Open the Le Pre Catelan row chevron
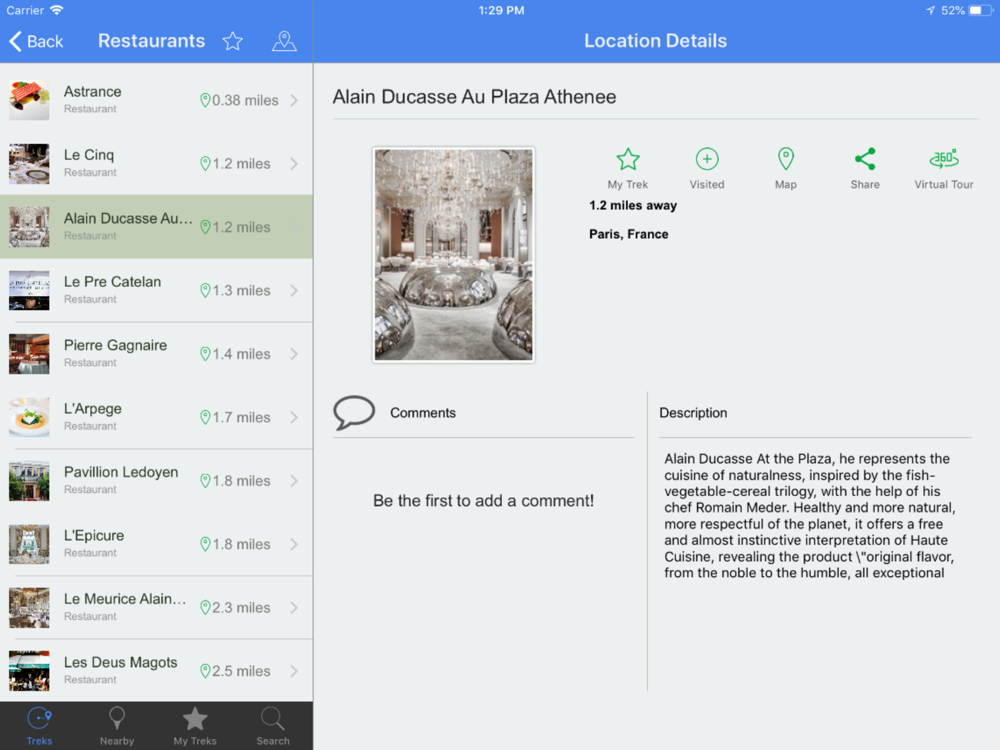The height and width of the screenshot is (750, 1000). point(294,291)
